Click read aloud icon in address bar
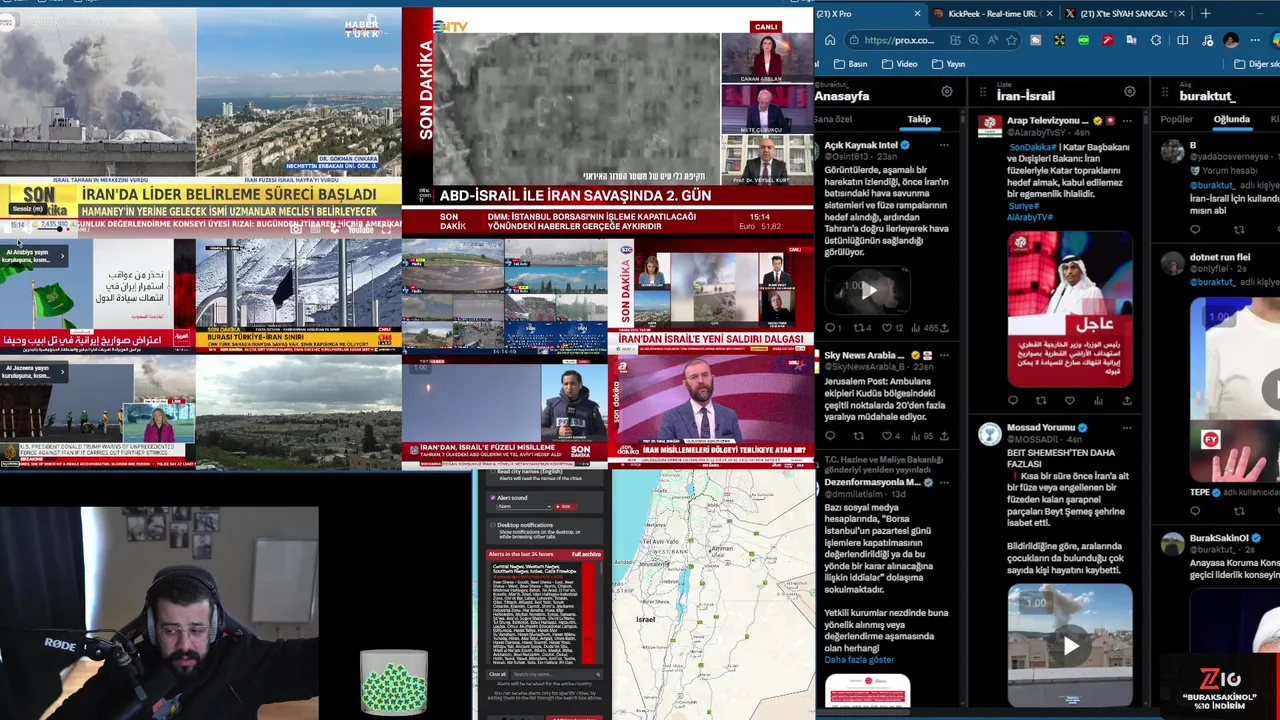This screenshot has height=720, width=1280. [x=992, y=40]
